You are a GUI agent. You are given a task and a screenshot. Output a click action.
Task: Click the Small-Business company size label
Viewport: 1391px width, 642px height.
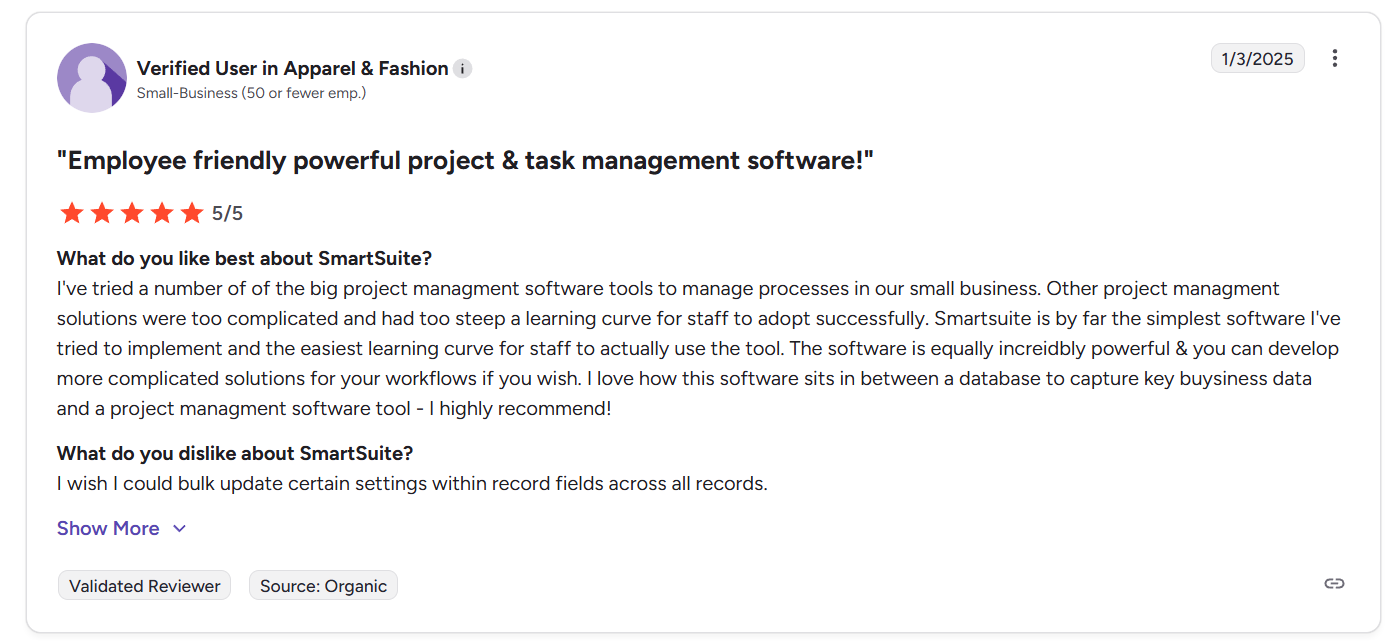pyautogui.click(x=251, y=93)
